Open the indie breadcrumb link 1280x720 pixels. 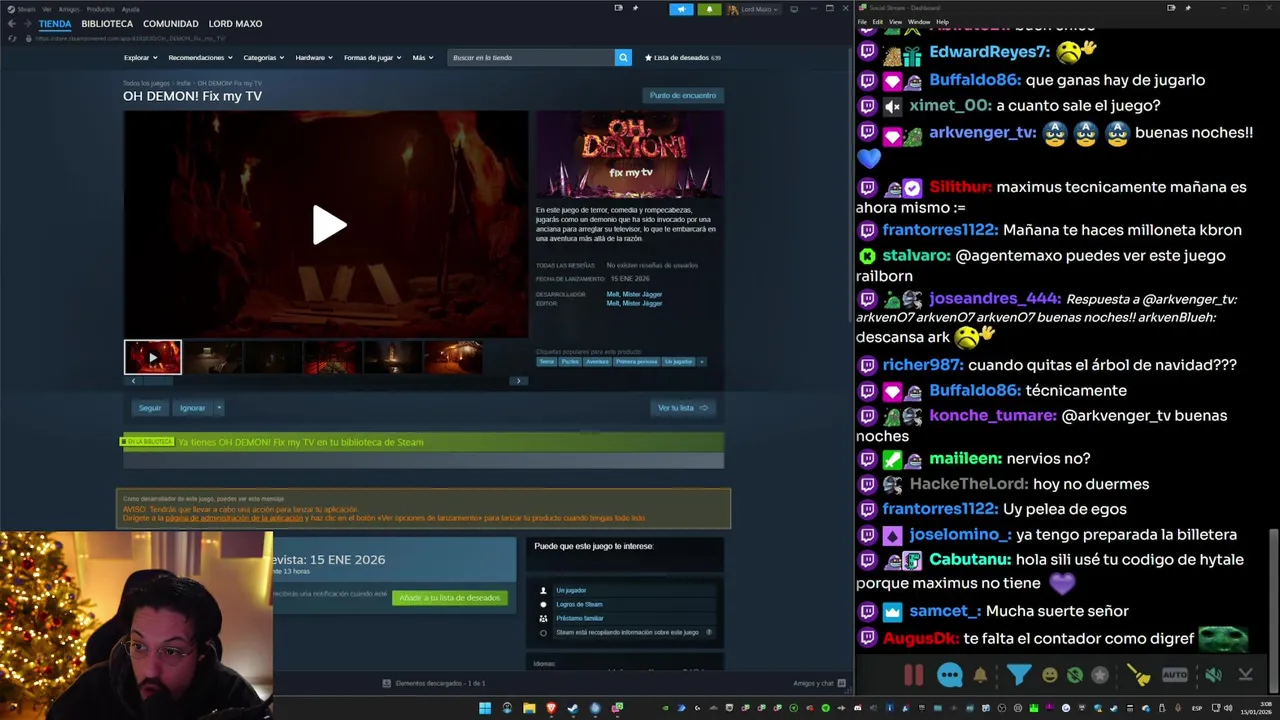(183, 83)
